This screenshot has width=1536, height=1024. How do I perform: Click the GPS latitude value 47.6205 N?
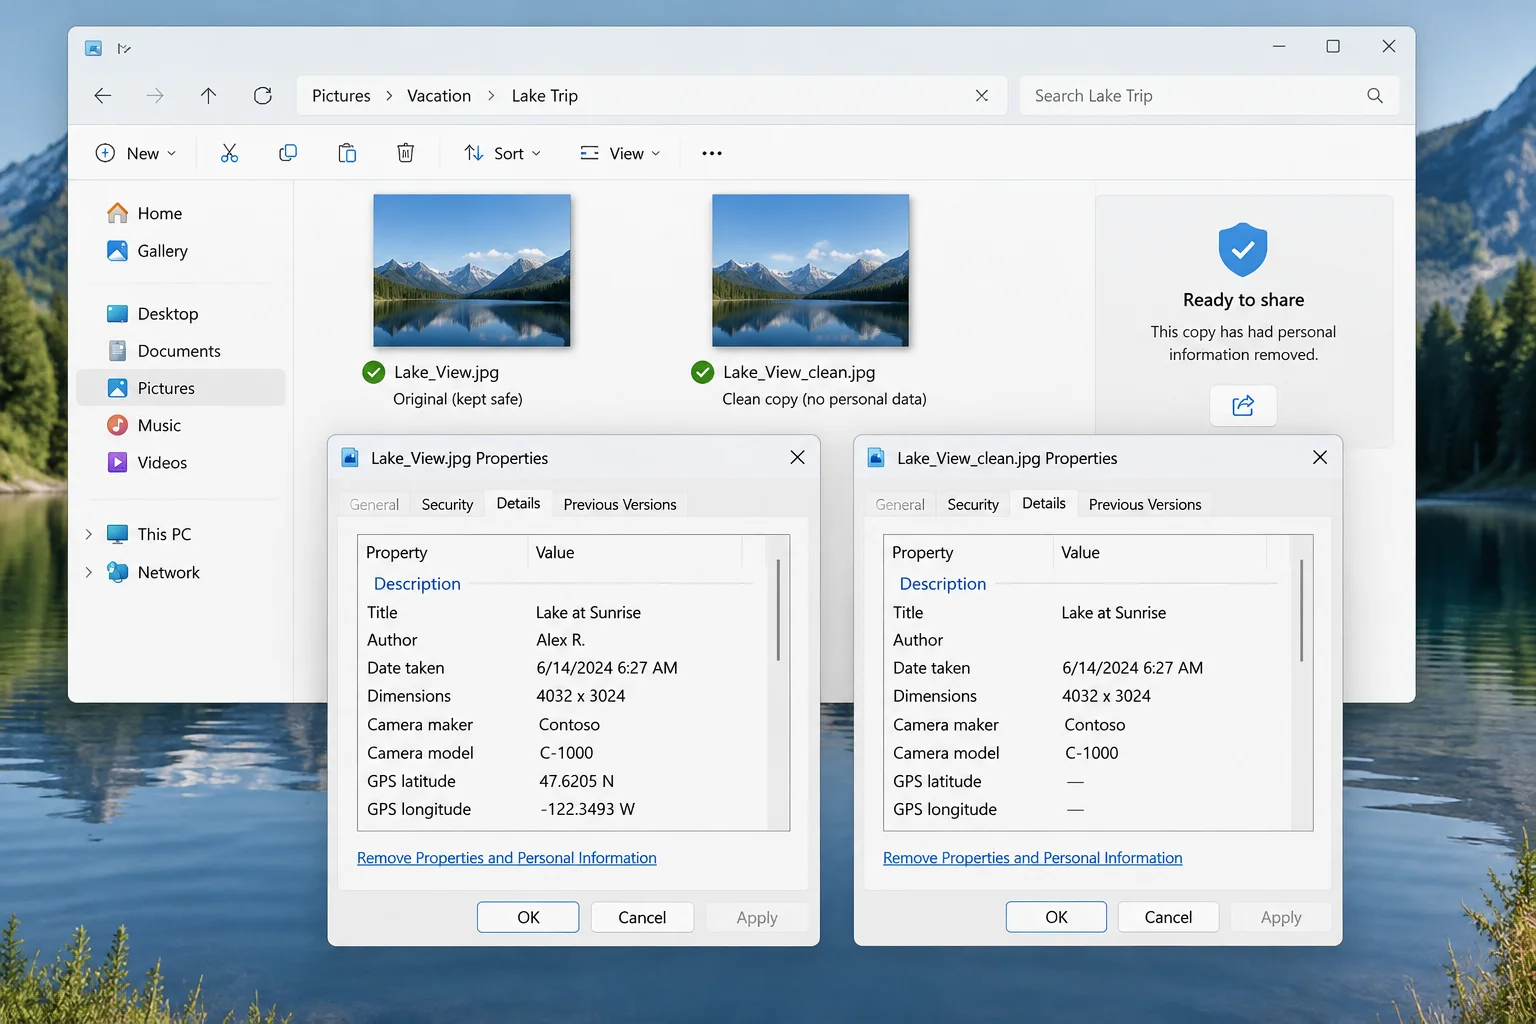point(577,781)
